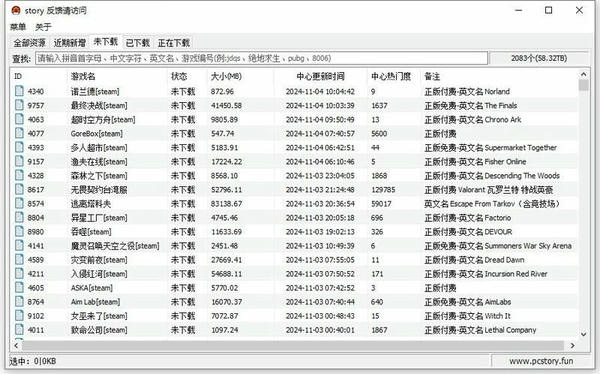Focus the 查找 search input field
600x374 pixels.
coord(262,58)
